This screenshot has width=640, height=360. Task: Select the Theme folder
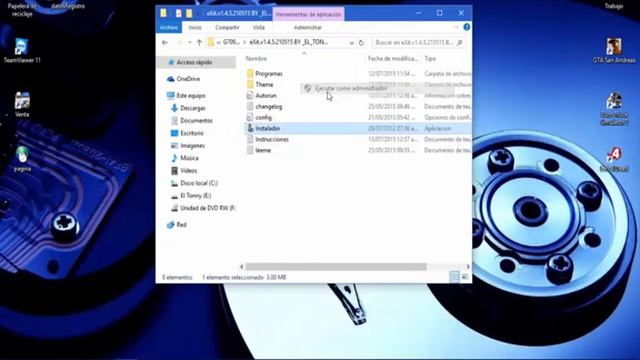click(264, 84)
